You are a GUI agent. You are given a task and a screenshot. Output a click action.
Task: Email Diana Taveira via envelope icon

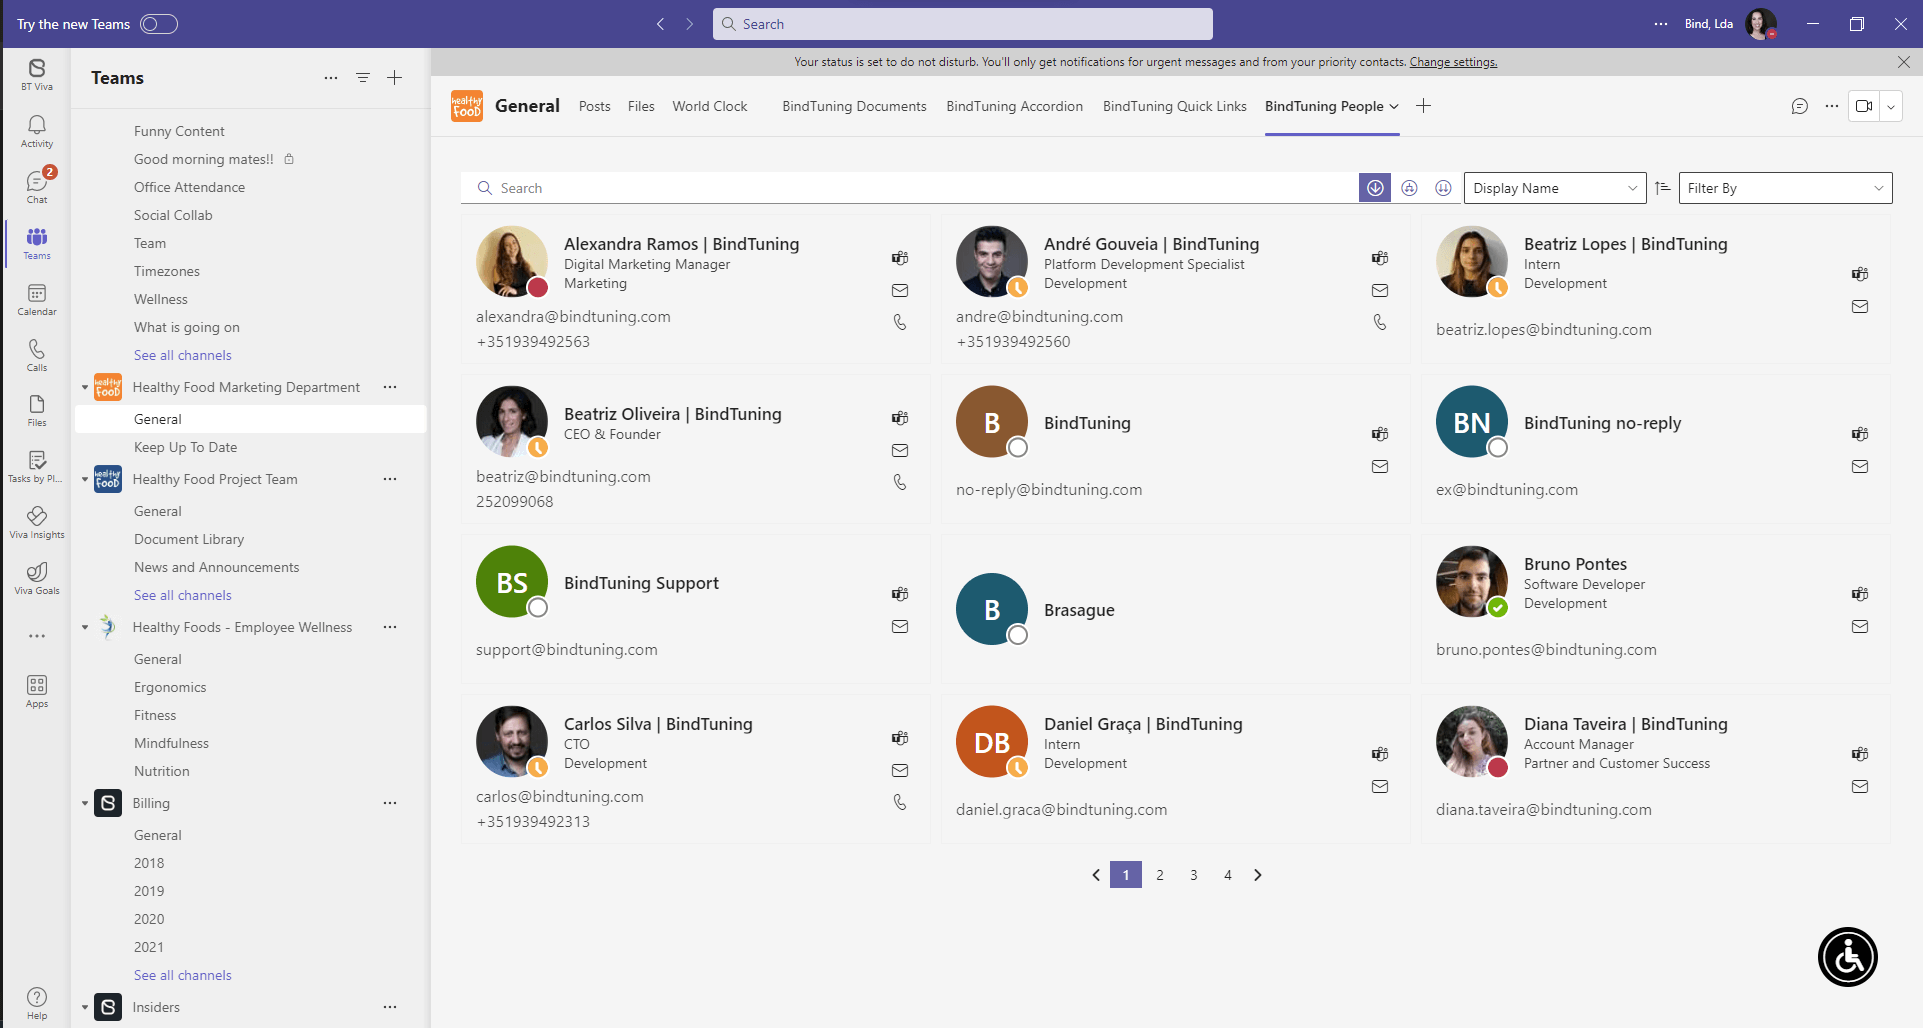pyautogui.click(x=1860, y=786)
